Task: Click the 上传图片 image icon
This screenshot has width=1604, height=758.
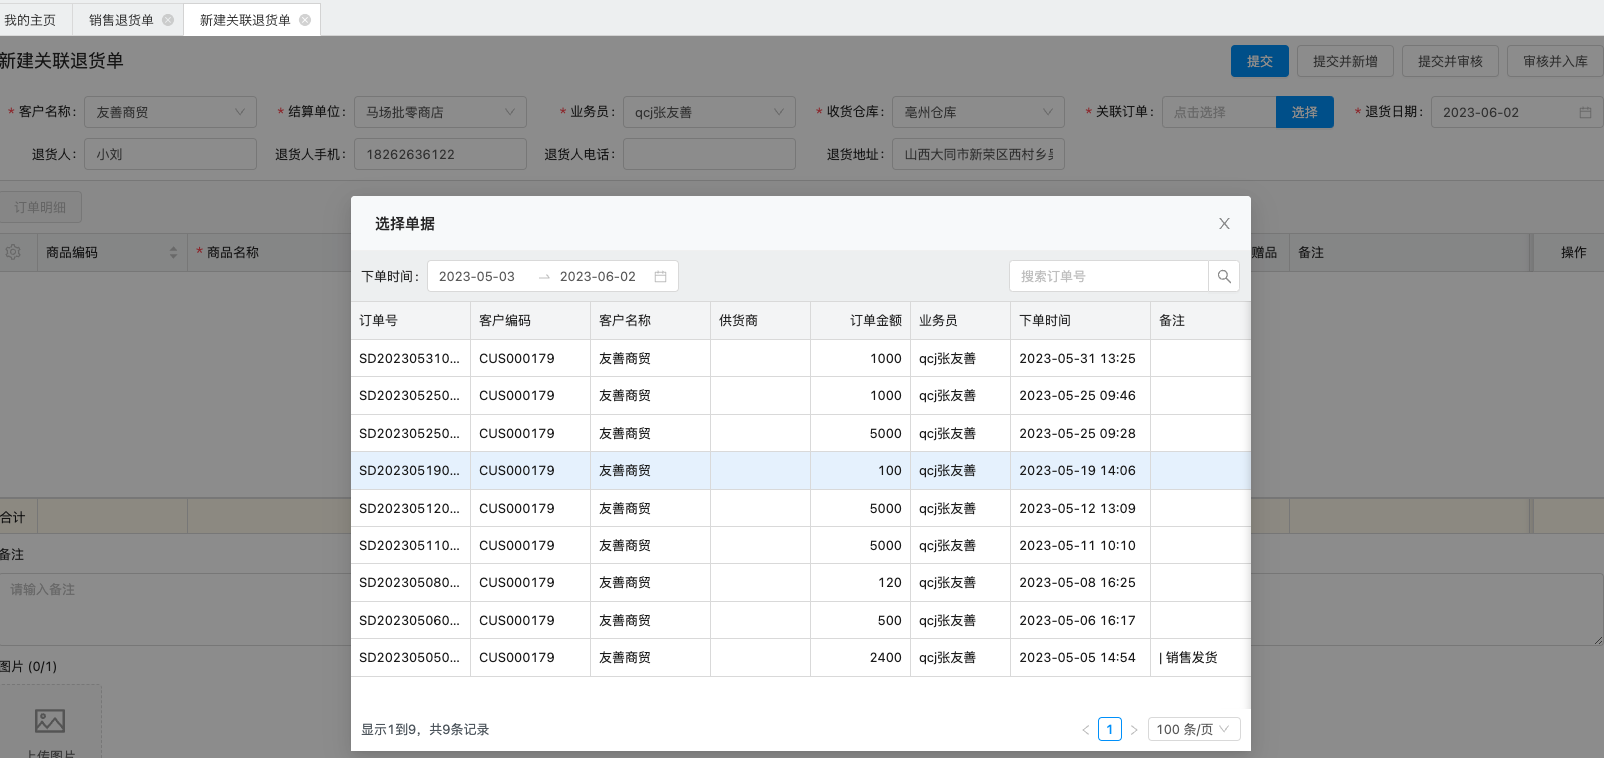Action: 50,720
